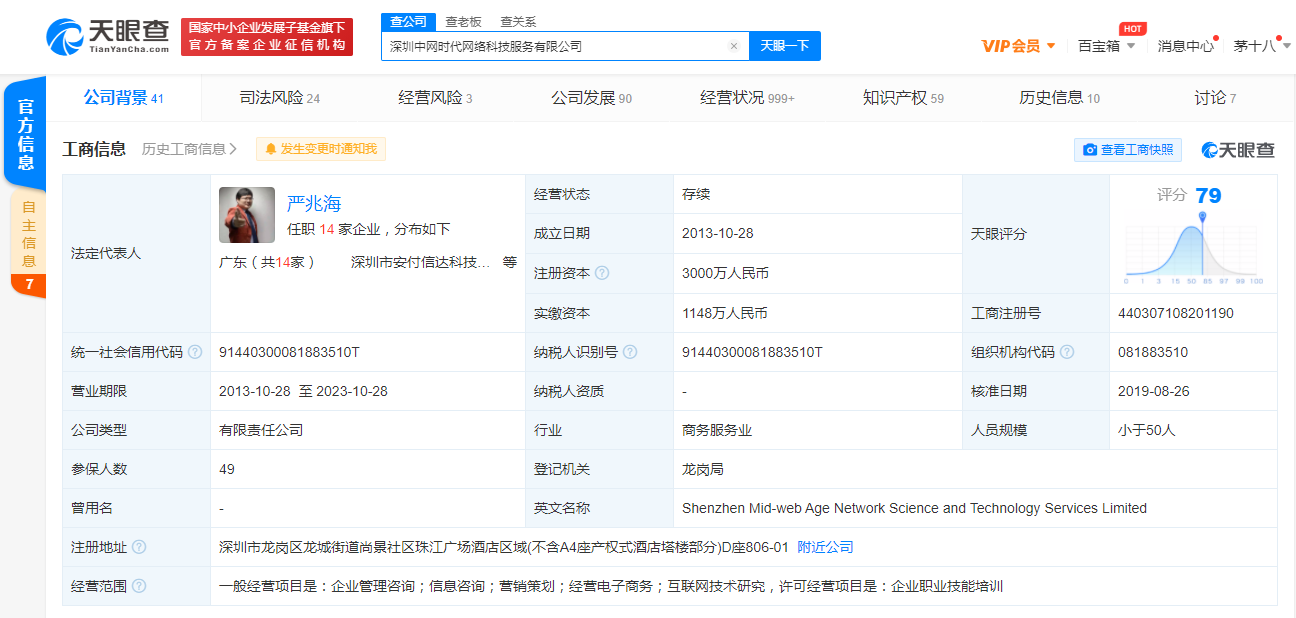Click help icon beside 注册资本
The image size is (1296, 618).
point(602,273)
